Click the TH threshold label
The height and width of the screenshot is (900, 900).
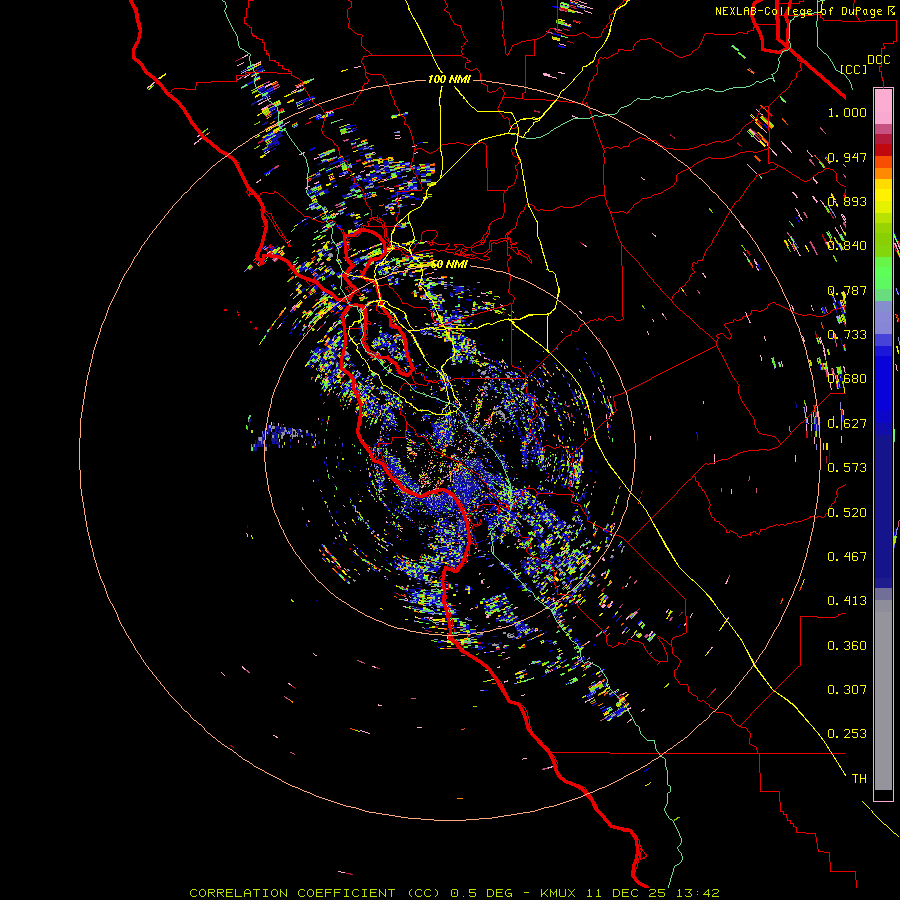click(859, 779)
